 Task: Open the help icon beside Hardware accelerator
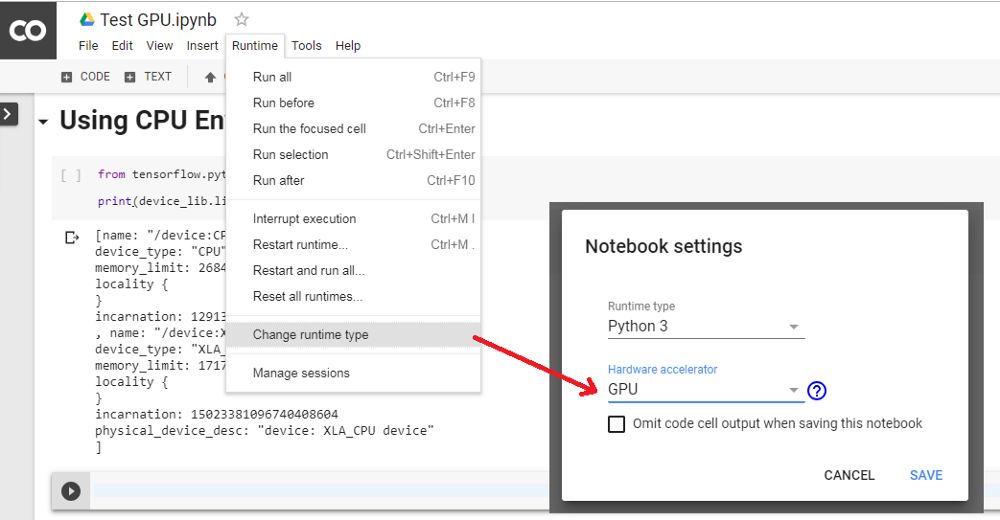point(817,391)
